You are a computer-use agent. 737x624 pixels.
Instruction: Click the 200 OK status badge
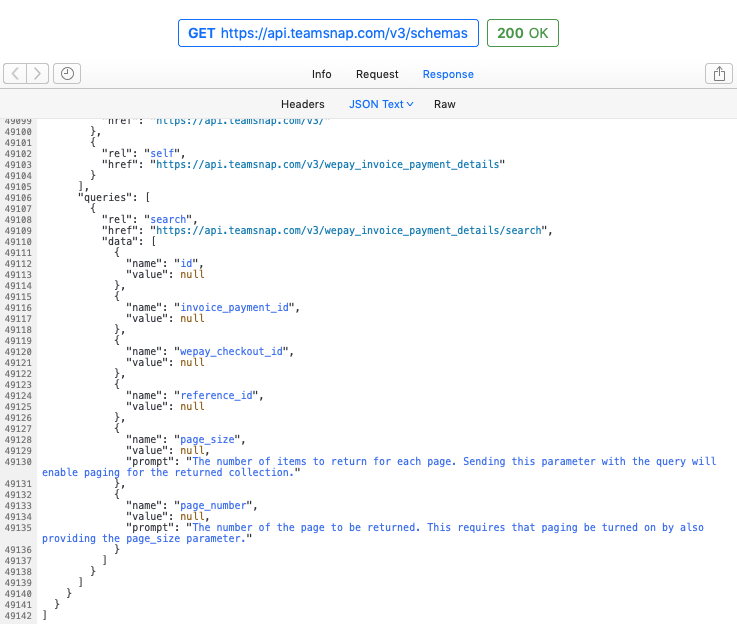click(523, 33)
